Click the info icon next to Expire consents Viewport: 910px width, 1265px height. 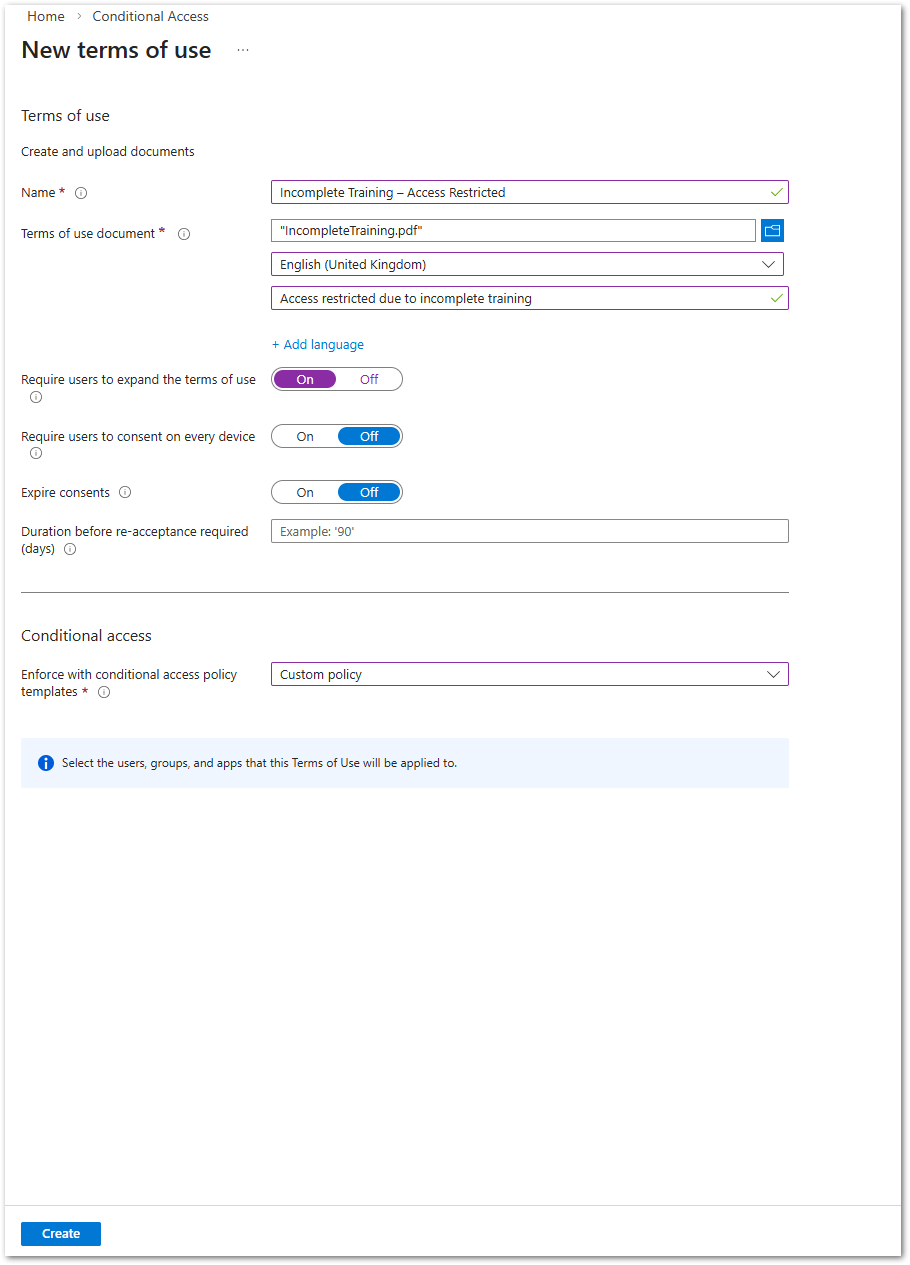pos(125,492)
